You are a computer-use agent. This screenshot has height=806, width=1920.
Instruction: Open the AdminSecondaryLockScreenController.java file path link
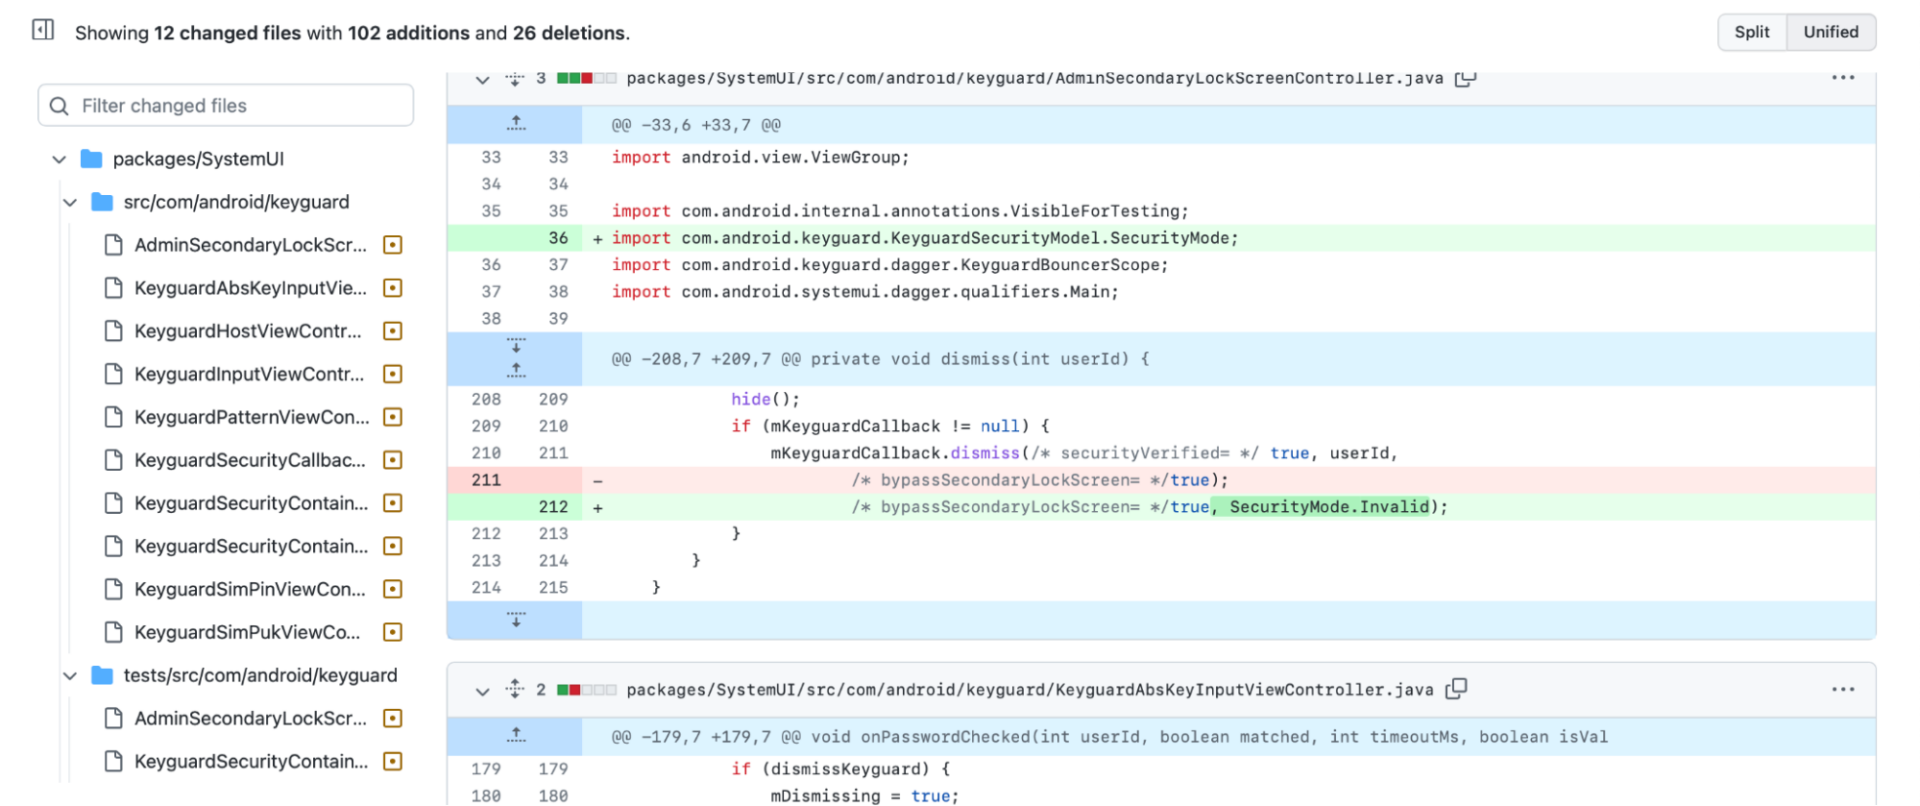(x=1034, y=78)
